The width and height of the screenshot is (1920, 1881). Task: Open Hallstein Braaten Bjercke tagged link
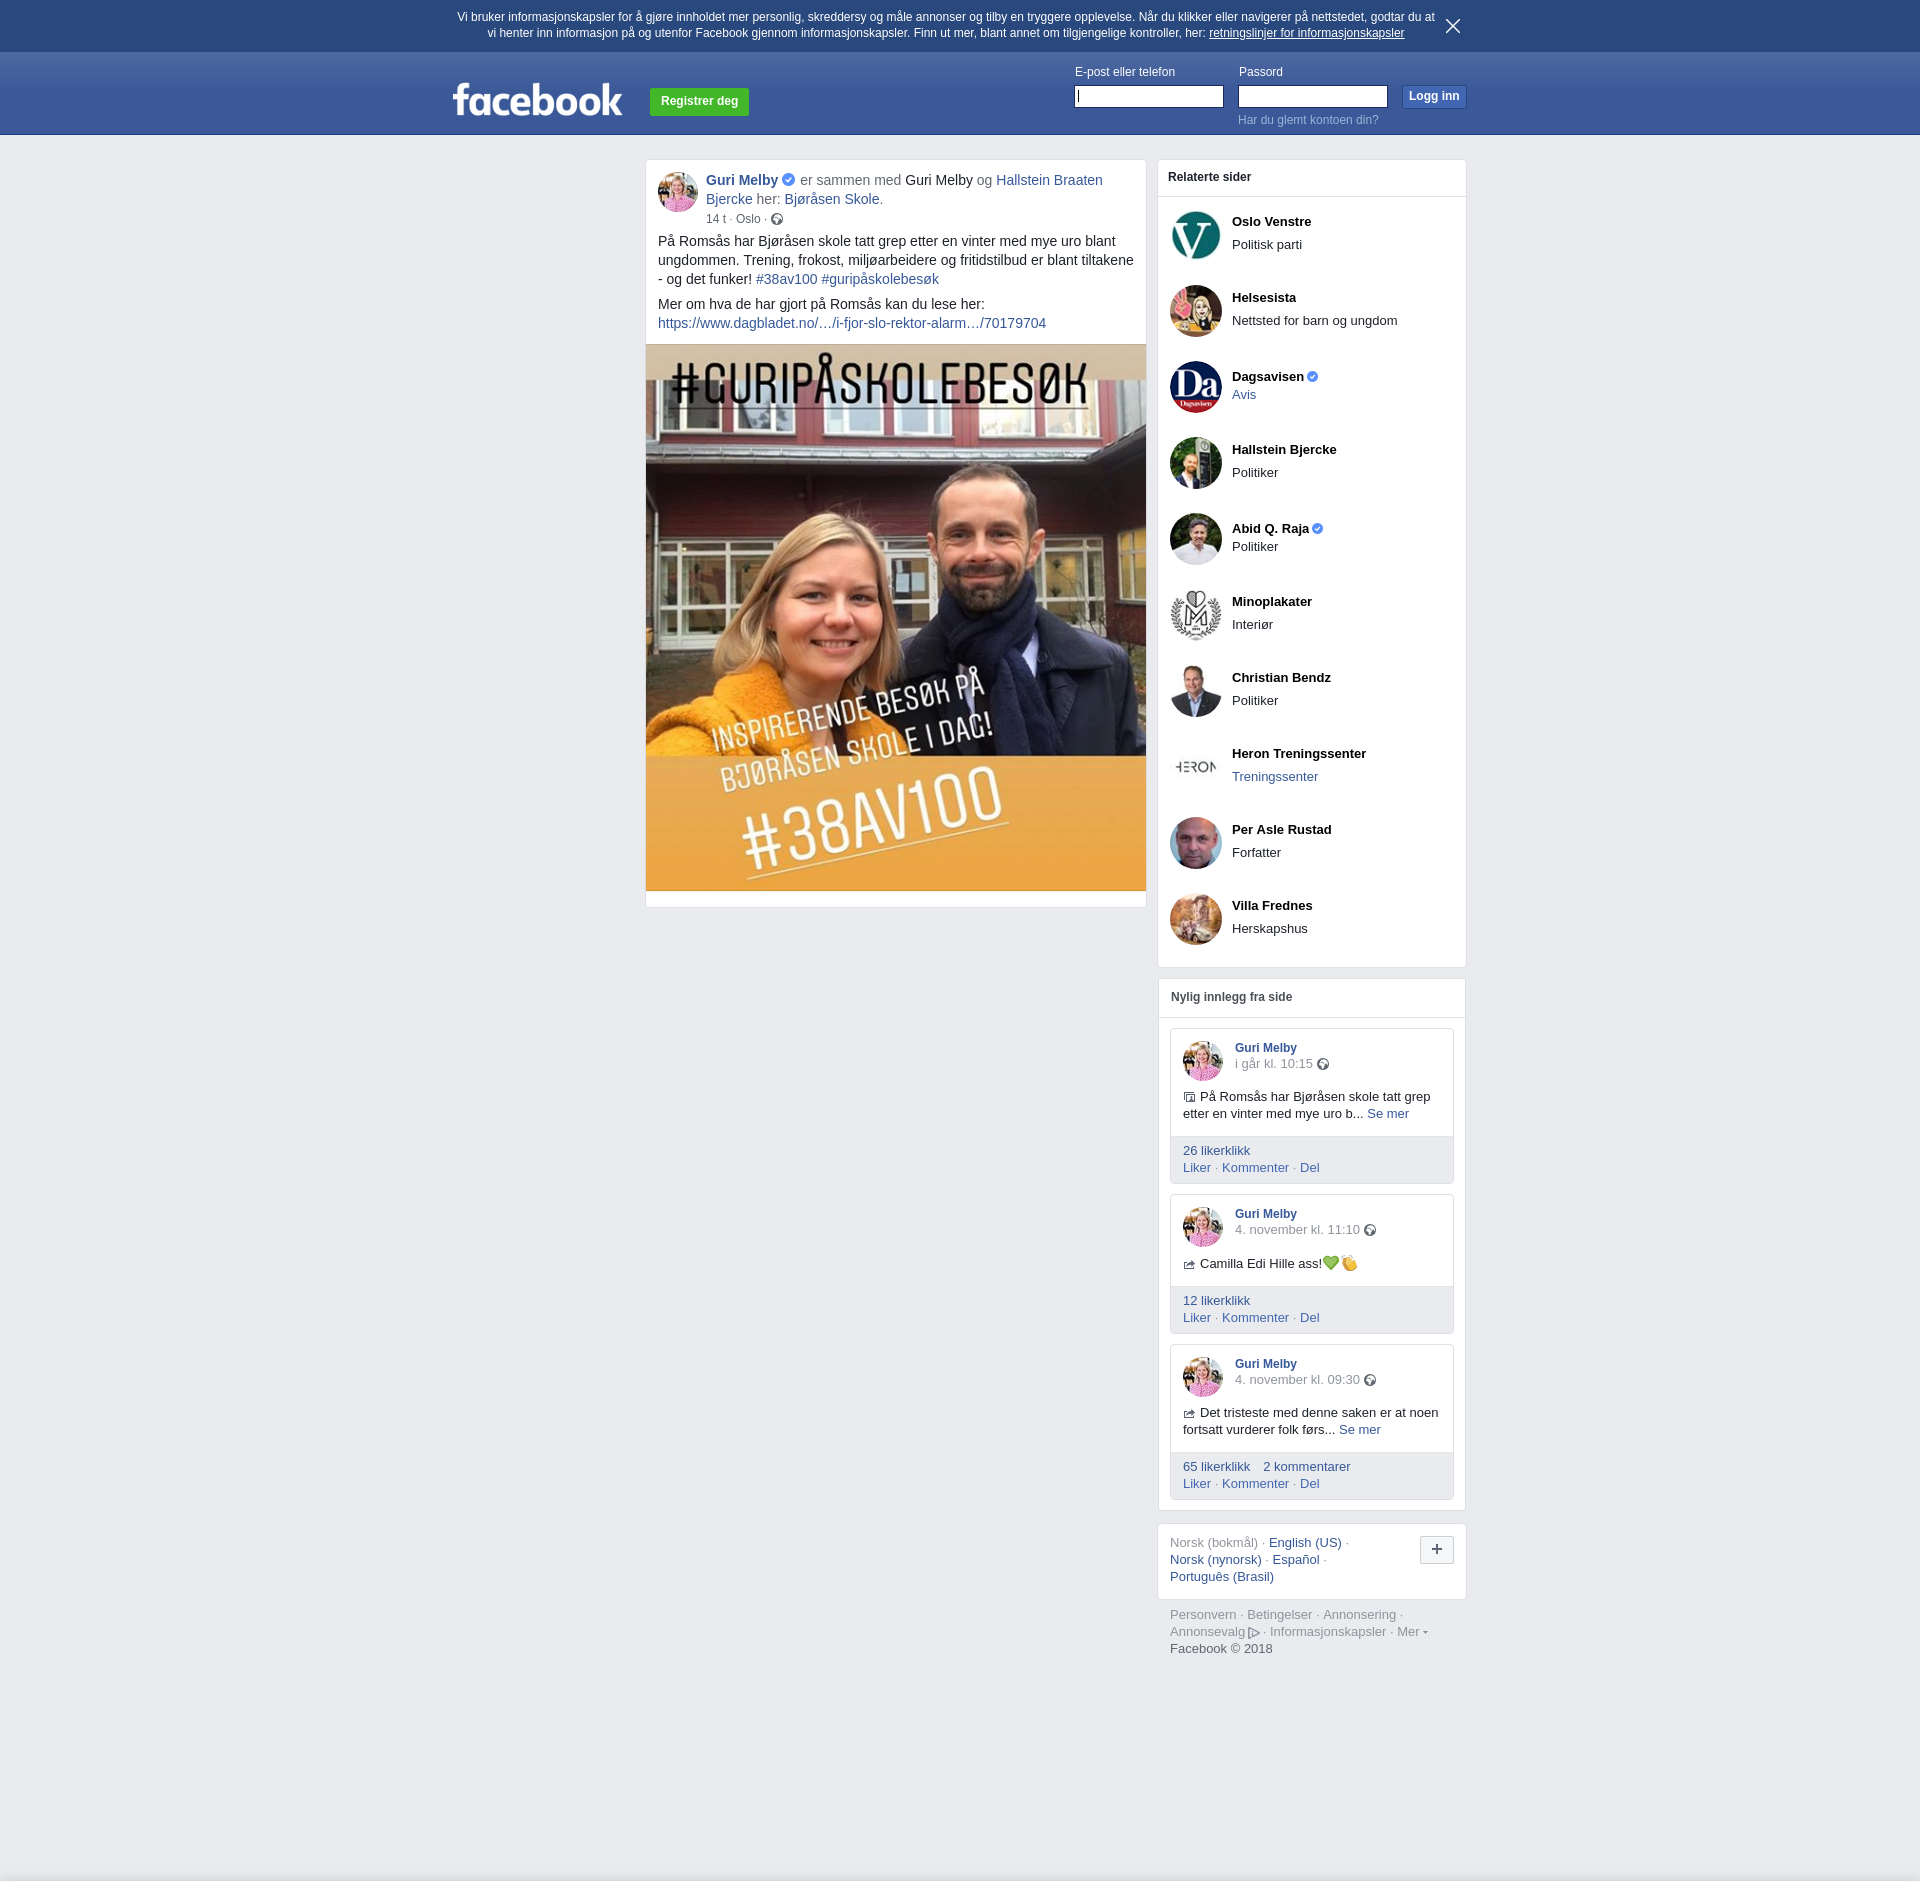click(x=1049, y=180)
